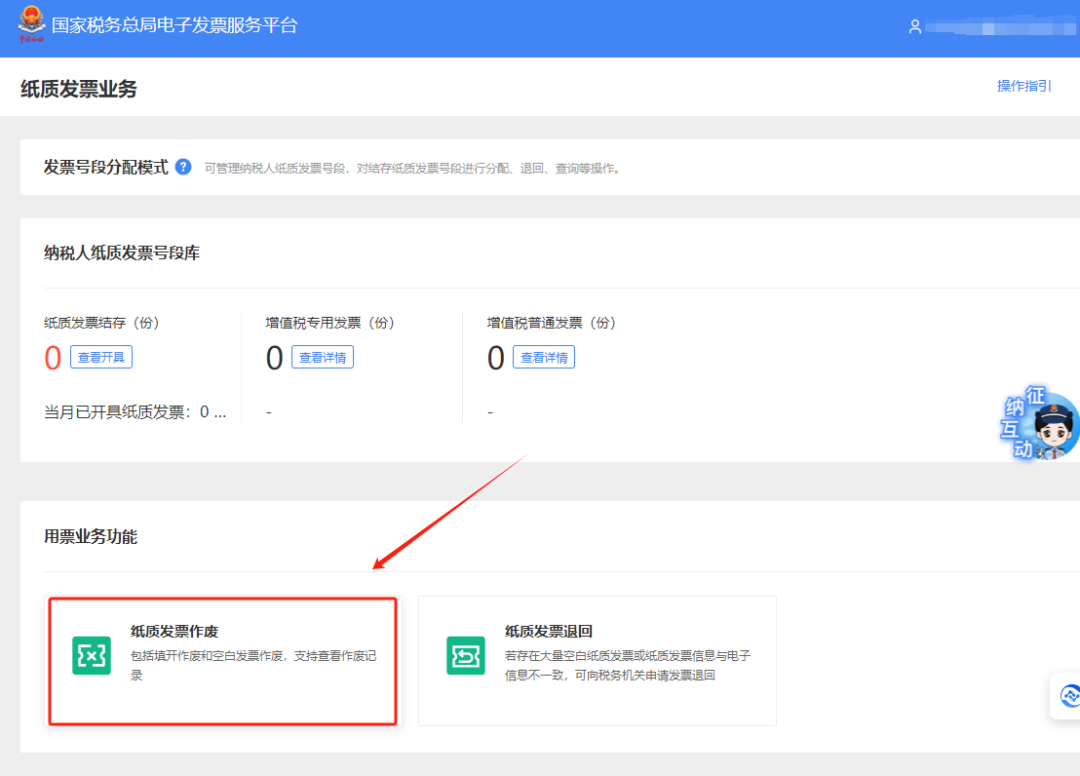Click the floating widget icon at right edge

coord(1068,695)
